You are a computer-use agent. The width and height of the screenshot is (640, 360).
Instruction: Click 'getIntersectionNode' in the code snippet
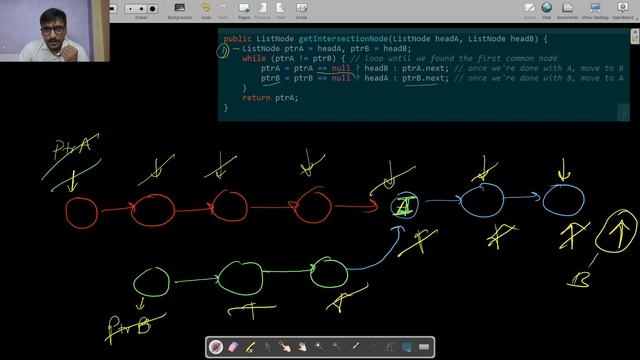(x=343, y=39)
